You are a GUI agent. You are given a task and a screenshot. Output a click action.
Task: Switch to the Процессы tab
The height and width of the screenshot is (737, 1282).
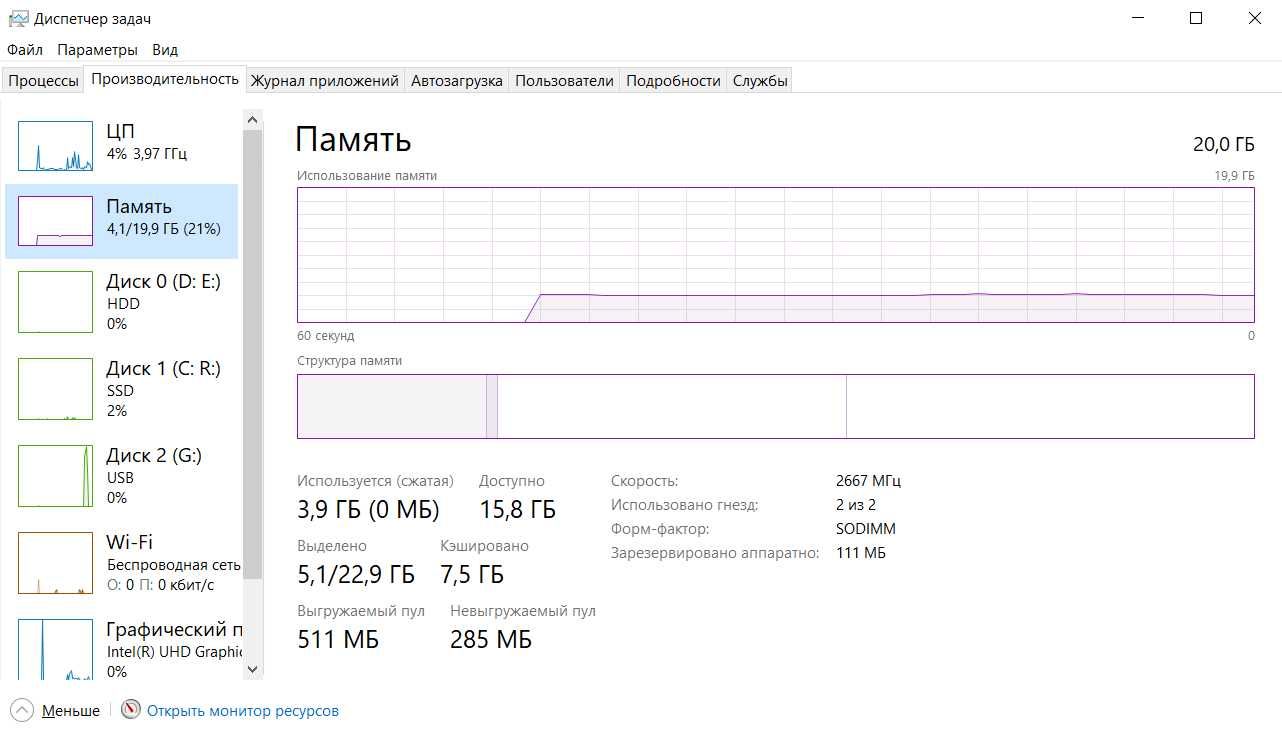point(43,81)
